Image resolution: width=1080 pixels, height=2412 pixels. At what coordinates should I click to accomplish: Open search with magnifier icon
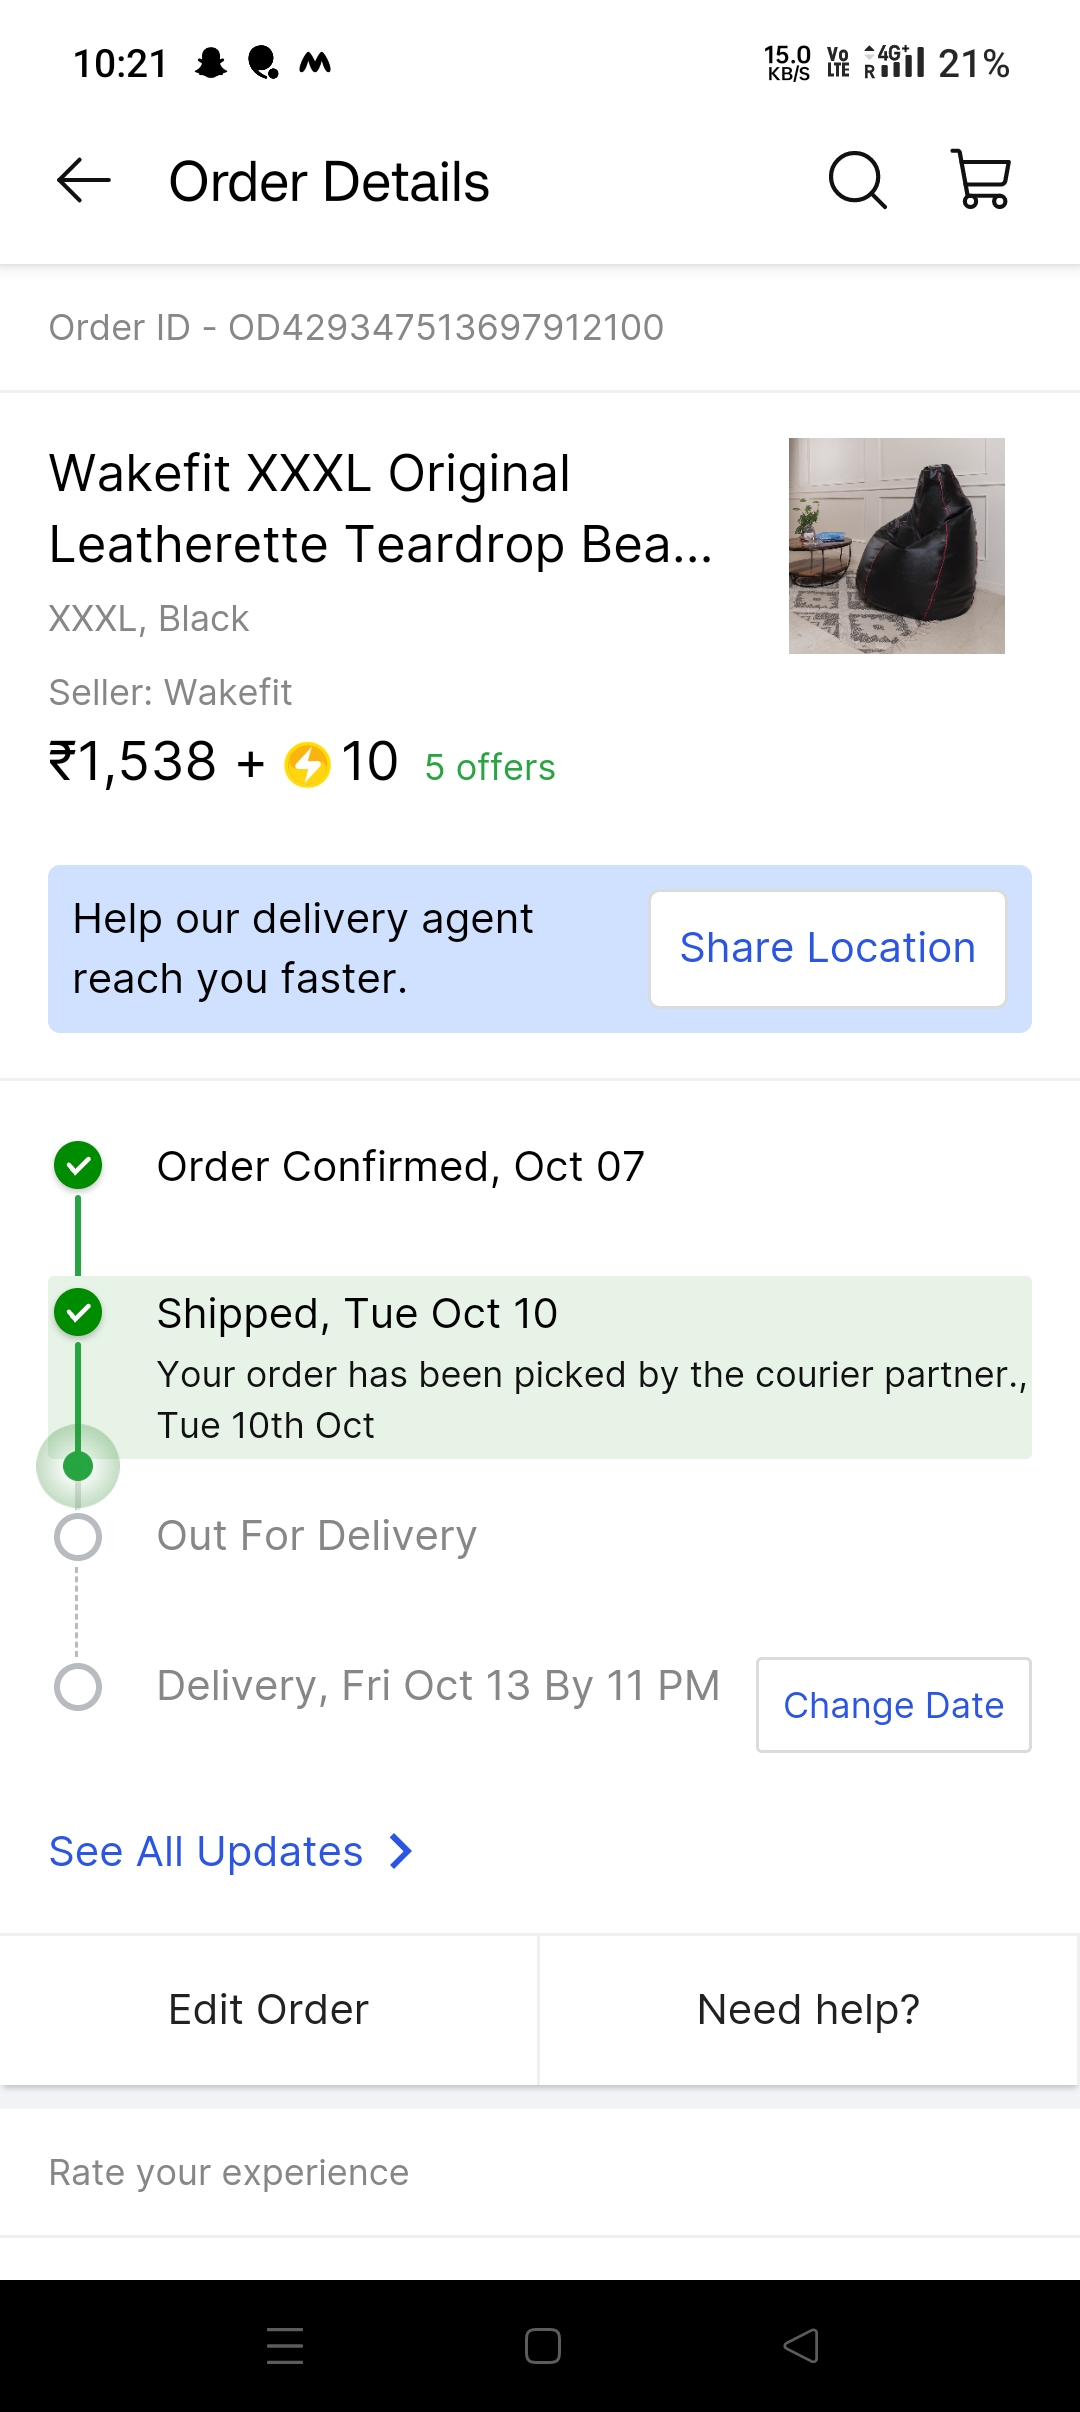point(857,181)
